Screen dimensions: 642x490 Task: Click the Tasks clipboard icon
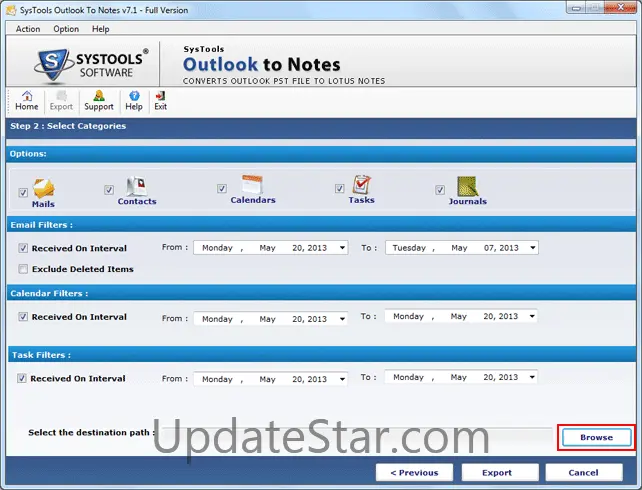pos(362,185)
